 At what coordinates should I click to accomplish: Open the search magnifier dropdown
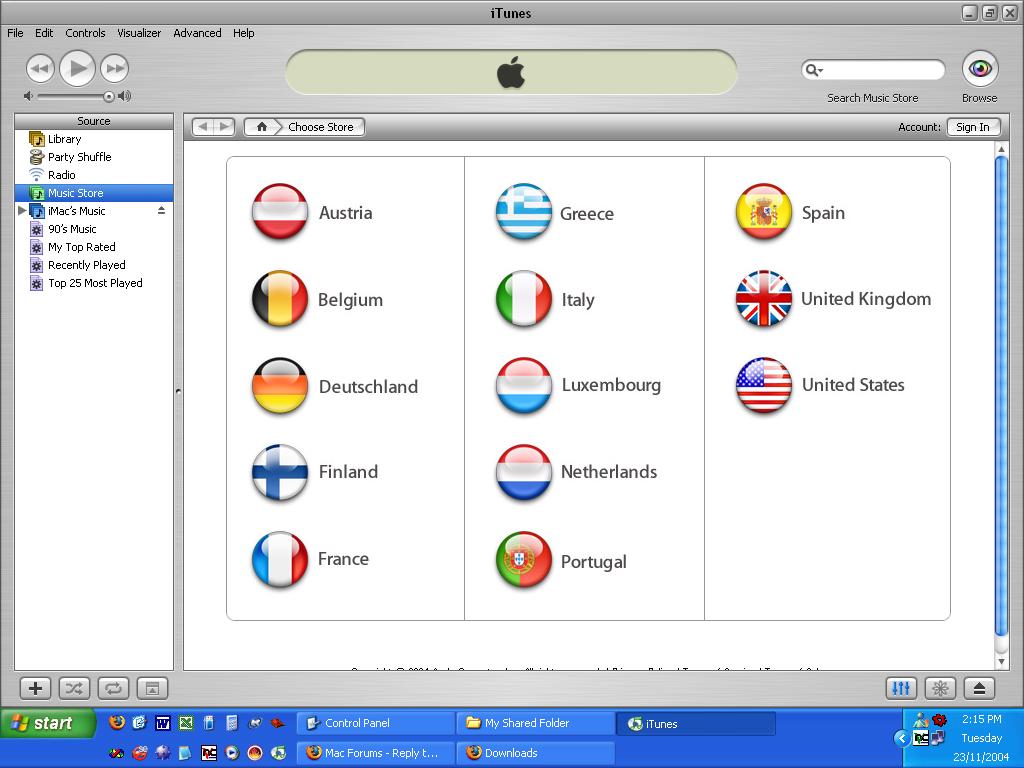(x=813, y=69)
